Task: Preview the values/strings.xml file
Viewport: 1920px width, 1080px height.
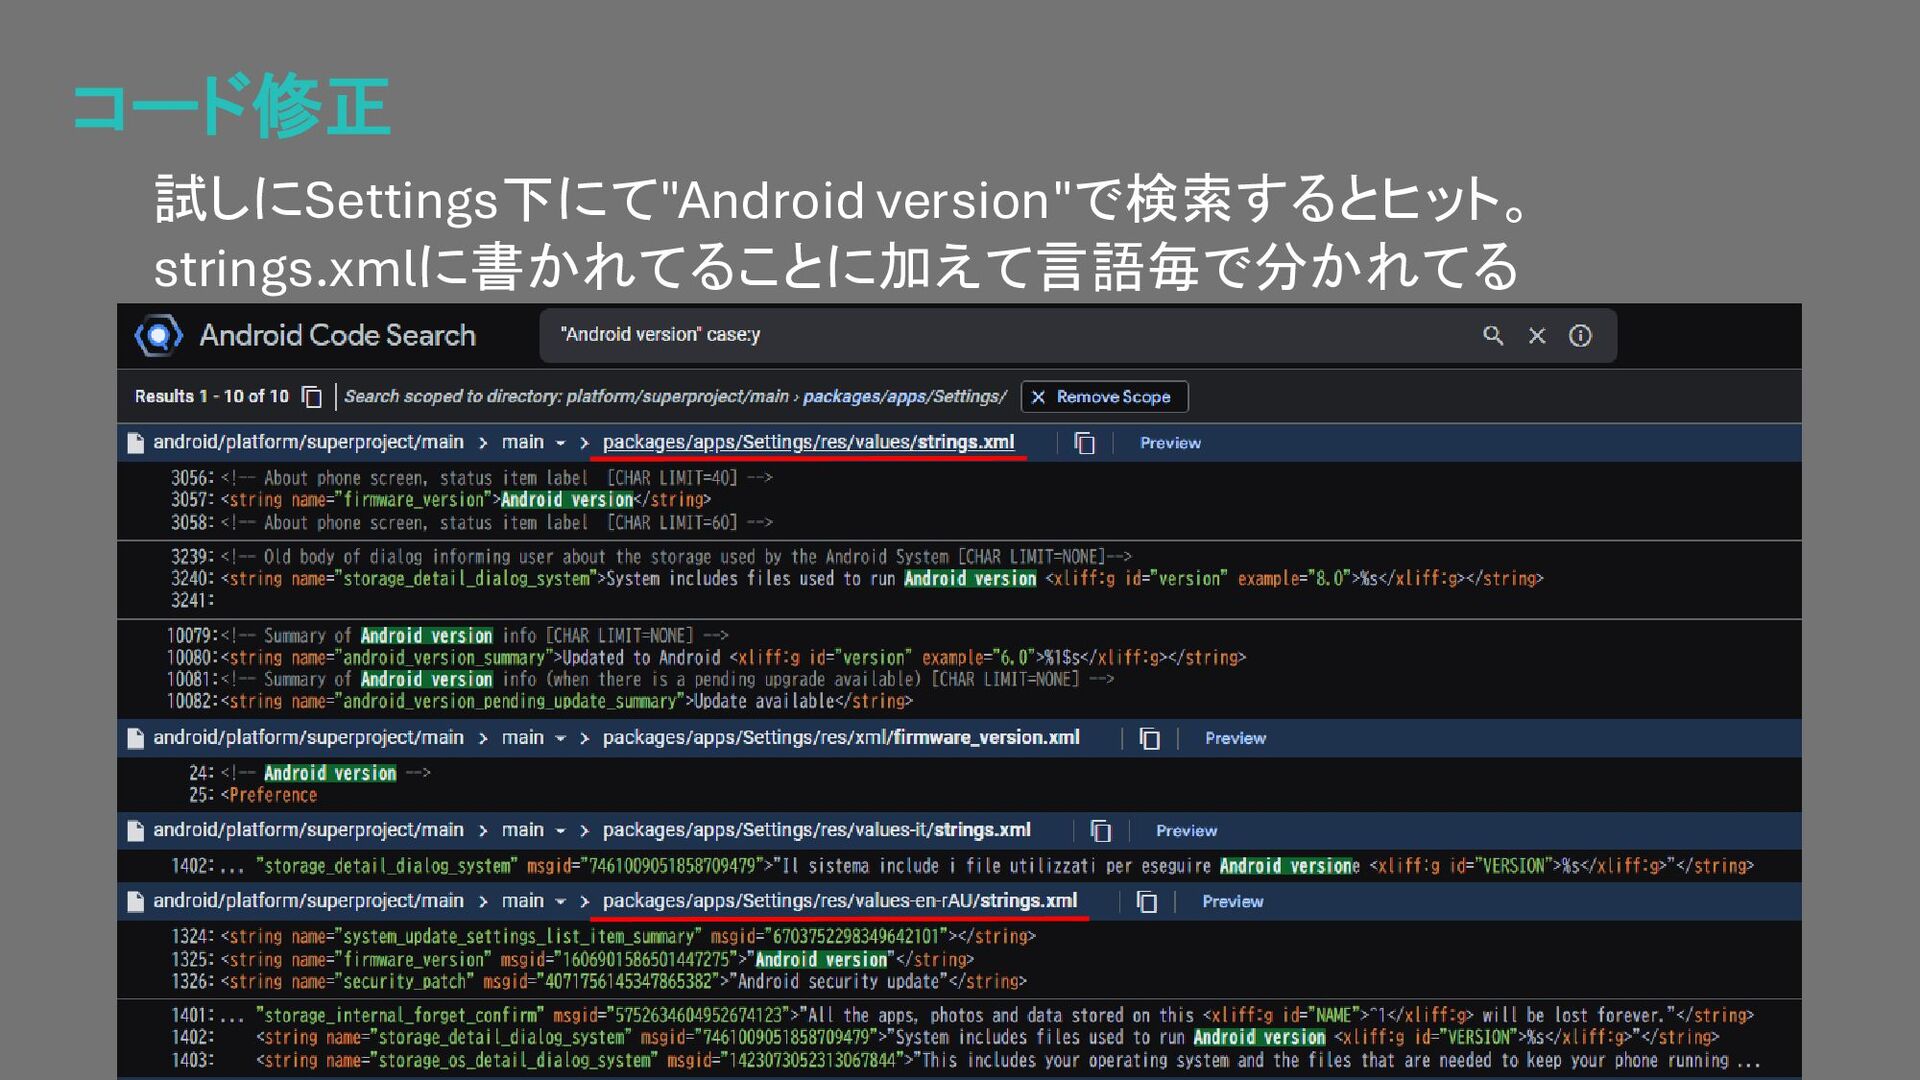Action: tap(1170, 443)
